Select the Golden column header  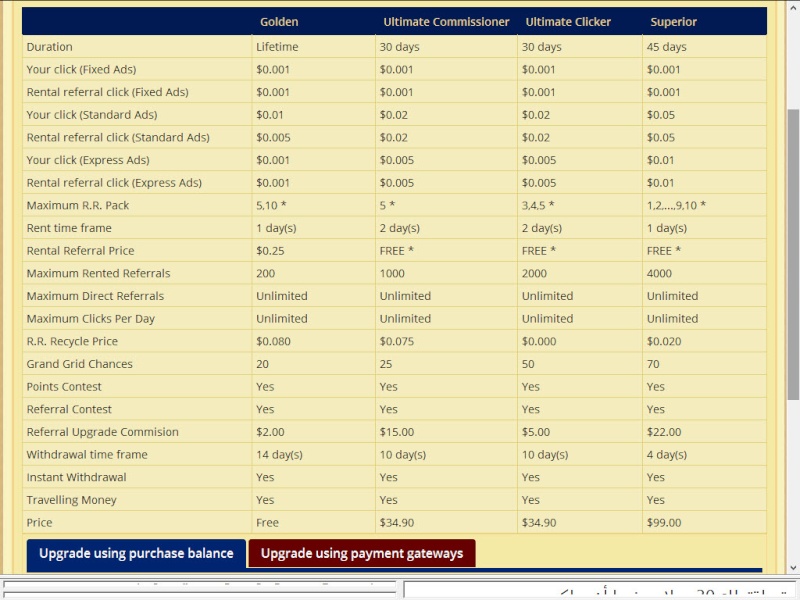pos(279,22)
